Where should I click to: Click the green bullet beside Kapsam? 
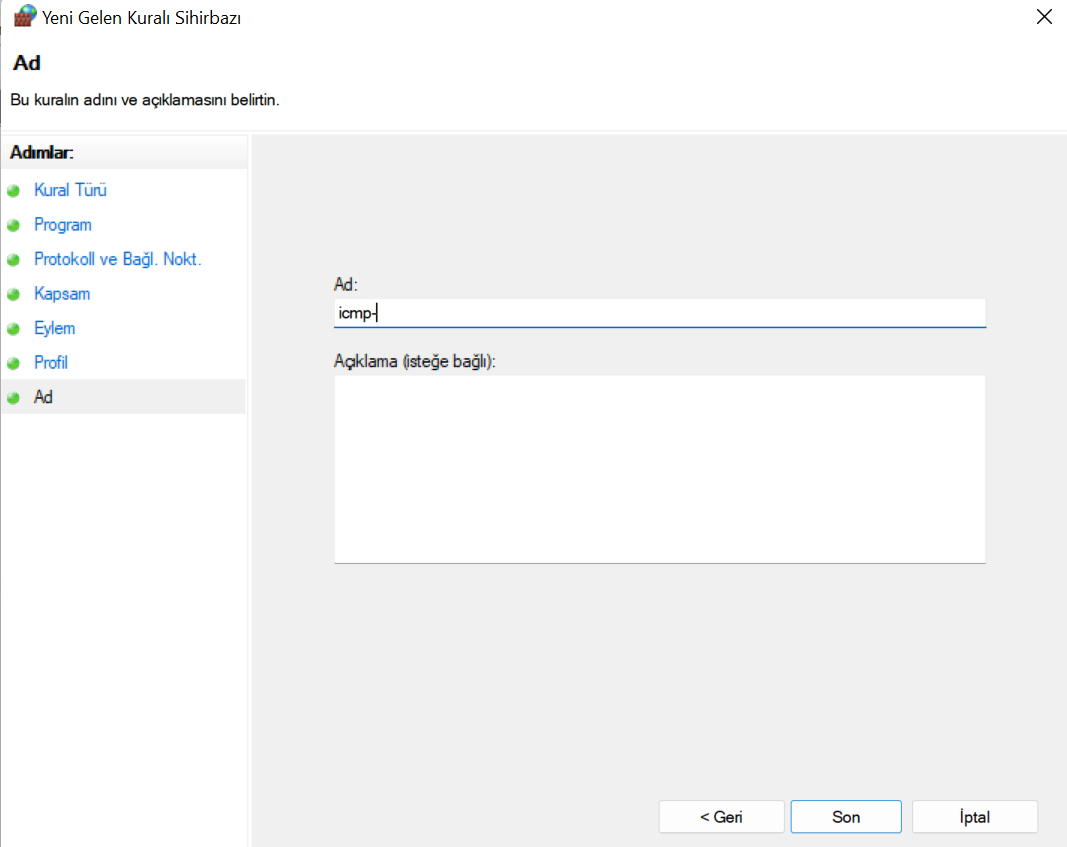coord(14,295)
